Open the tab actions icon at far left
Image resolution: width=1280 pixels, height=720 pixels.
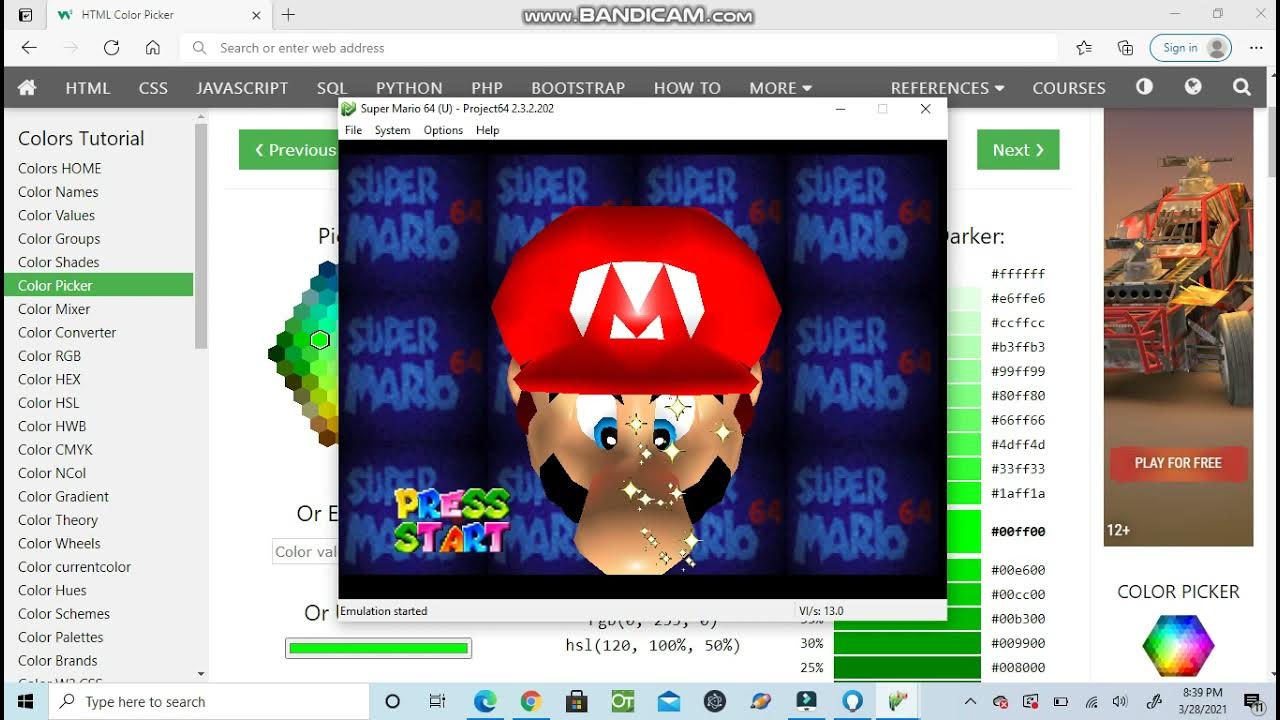26,15
